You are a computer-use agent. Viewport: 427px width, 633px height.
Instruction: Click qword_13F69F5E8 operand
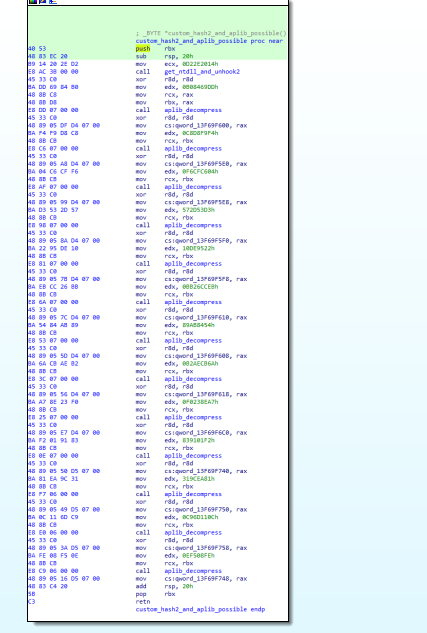pos(199,202)
